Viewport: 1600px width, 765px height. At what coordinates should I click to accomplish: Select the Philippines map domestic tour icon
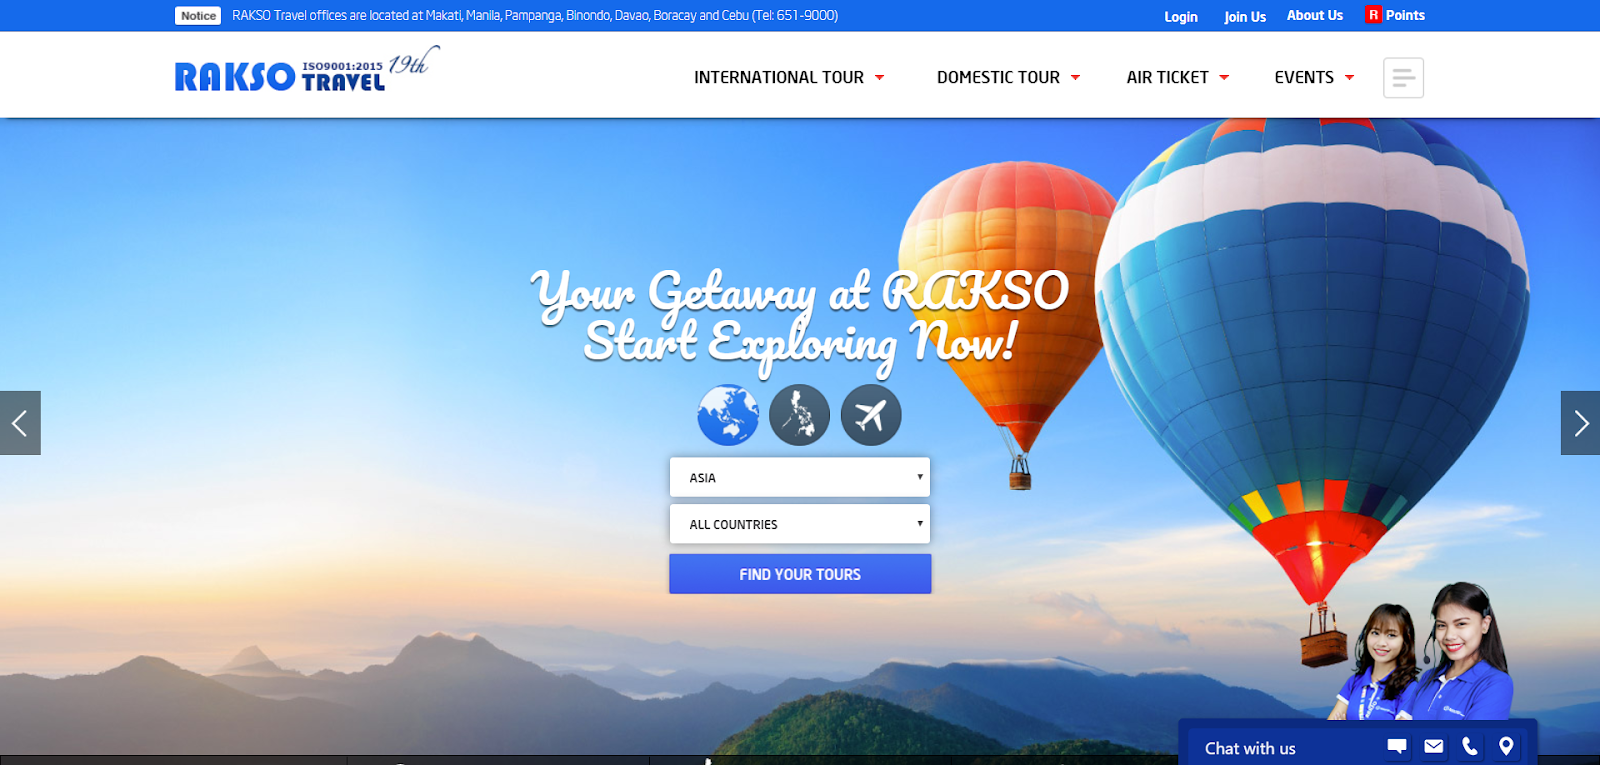799,415
